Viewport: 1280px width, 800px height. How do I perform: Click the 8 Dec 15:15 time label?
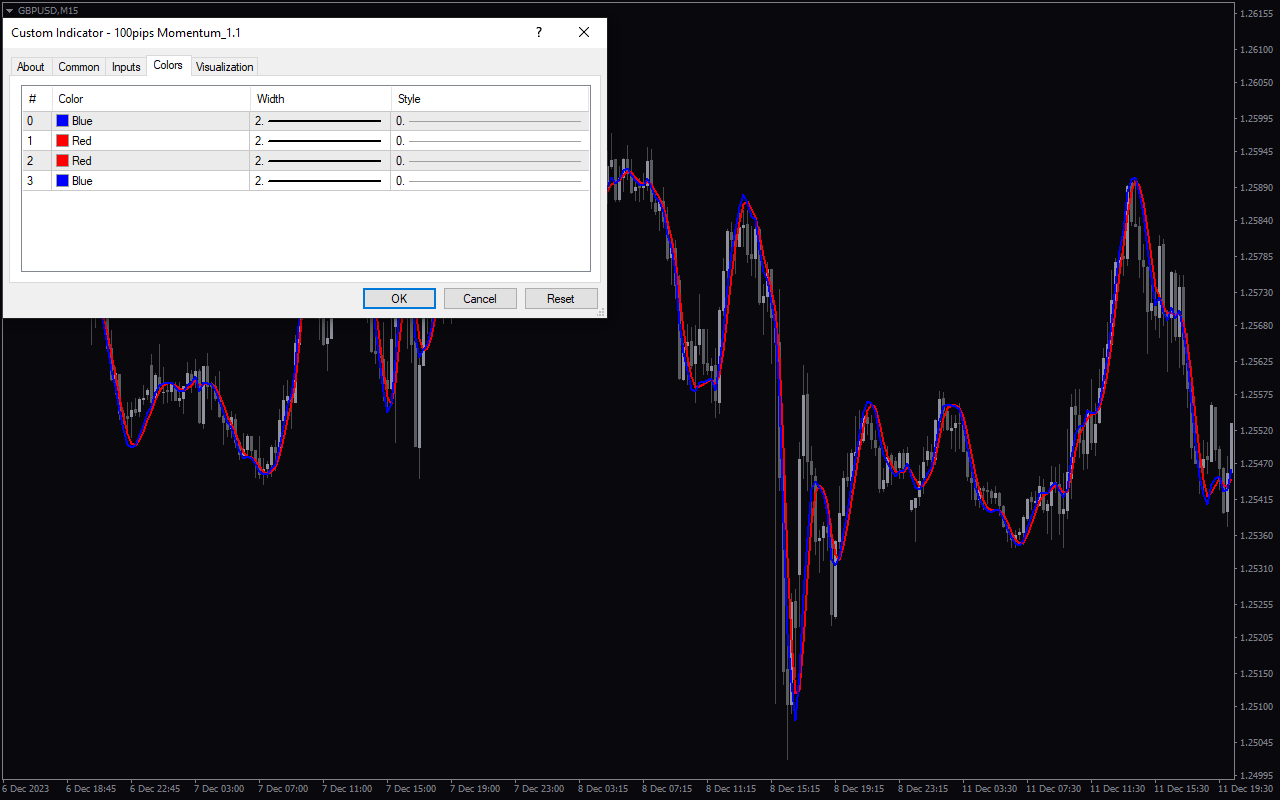793,788
